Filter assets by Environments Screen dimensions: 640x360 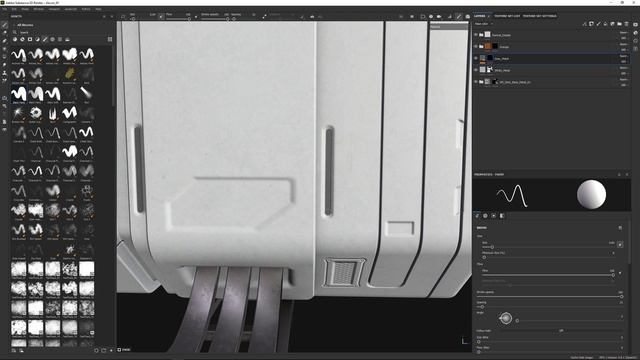[67, 39]
